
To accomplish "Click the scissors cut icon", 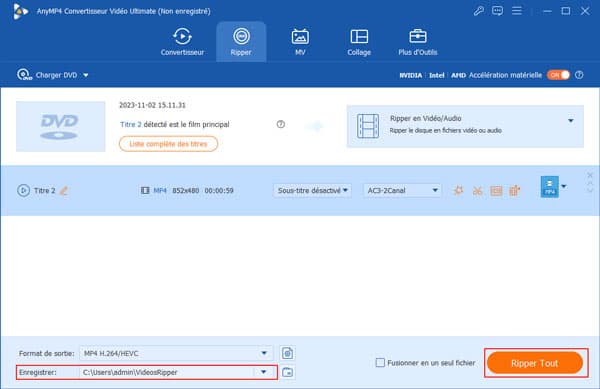I will [477, 190].
